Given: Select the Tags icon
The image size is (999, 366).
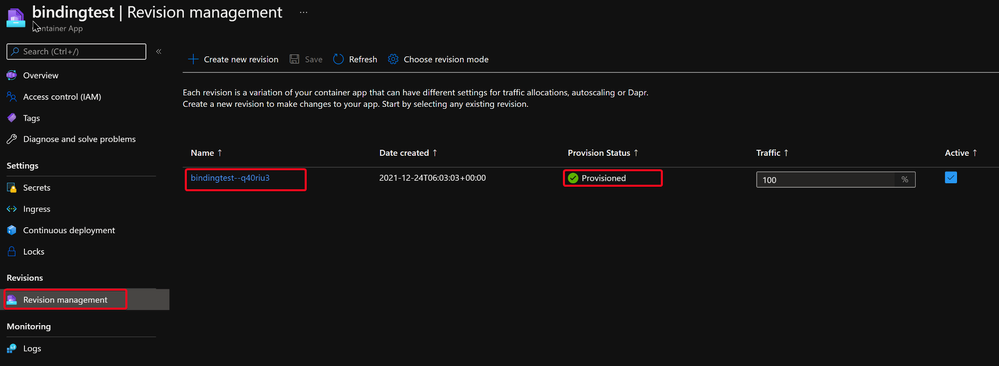Looking at the screenshot, I should [x=11, y=118].
